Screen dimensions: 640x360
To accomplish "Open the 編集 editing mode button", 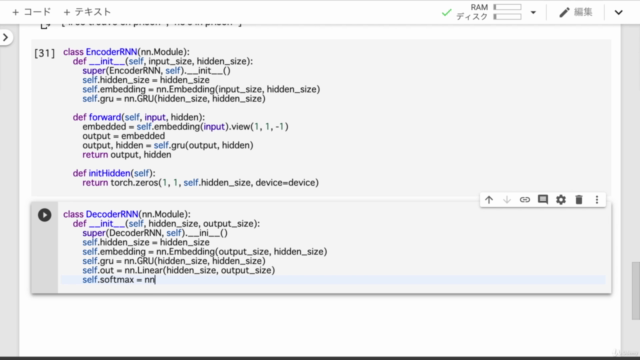I will coord(576,12).
